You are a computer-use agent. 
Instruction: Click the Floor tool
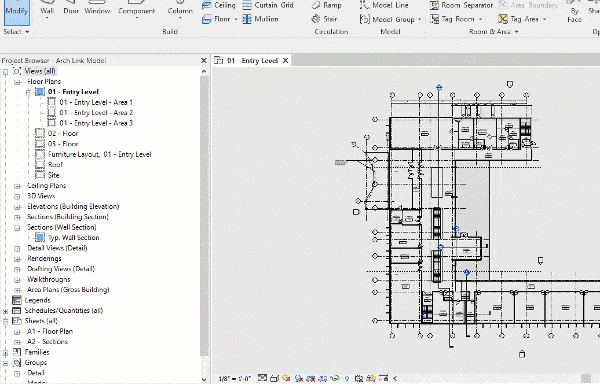[217, 19]
